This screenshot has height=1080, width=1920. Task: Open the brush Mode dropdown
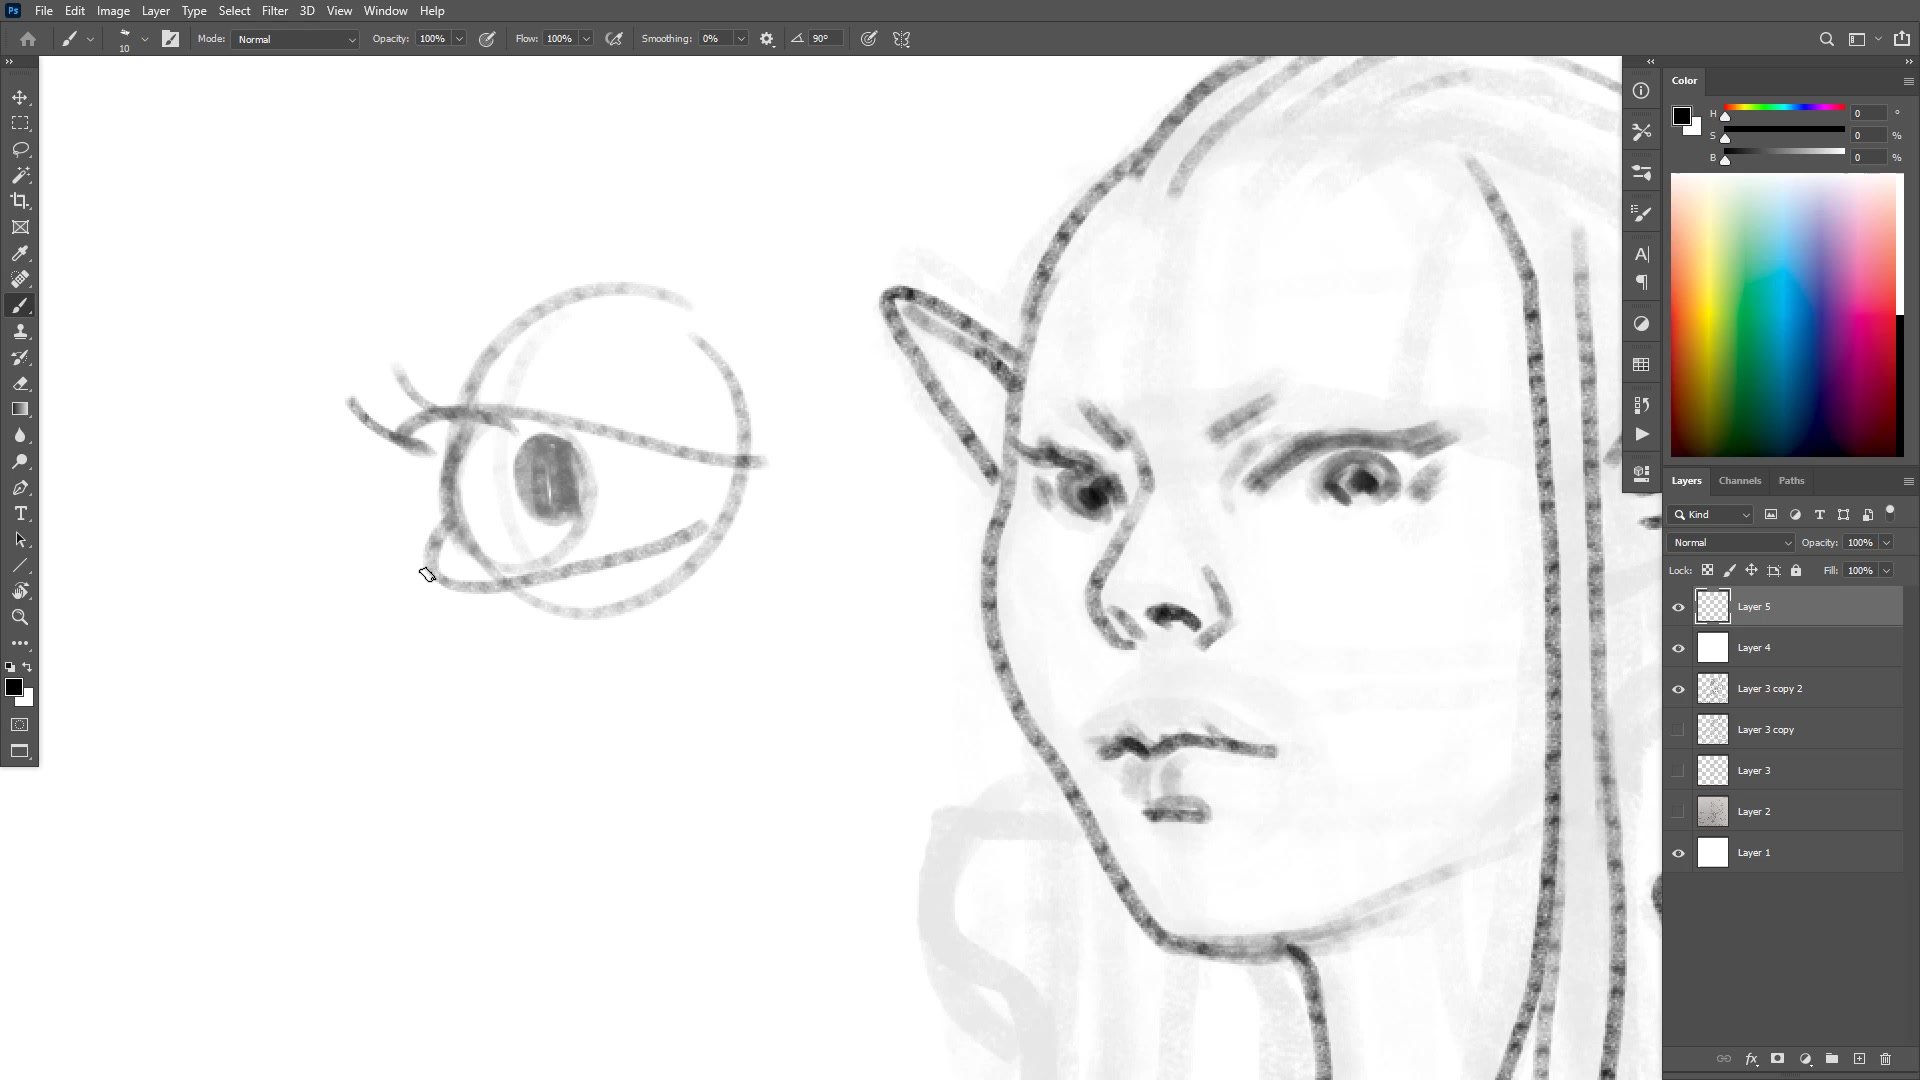[x=295, y=39]
